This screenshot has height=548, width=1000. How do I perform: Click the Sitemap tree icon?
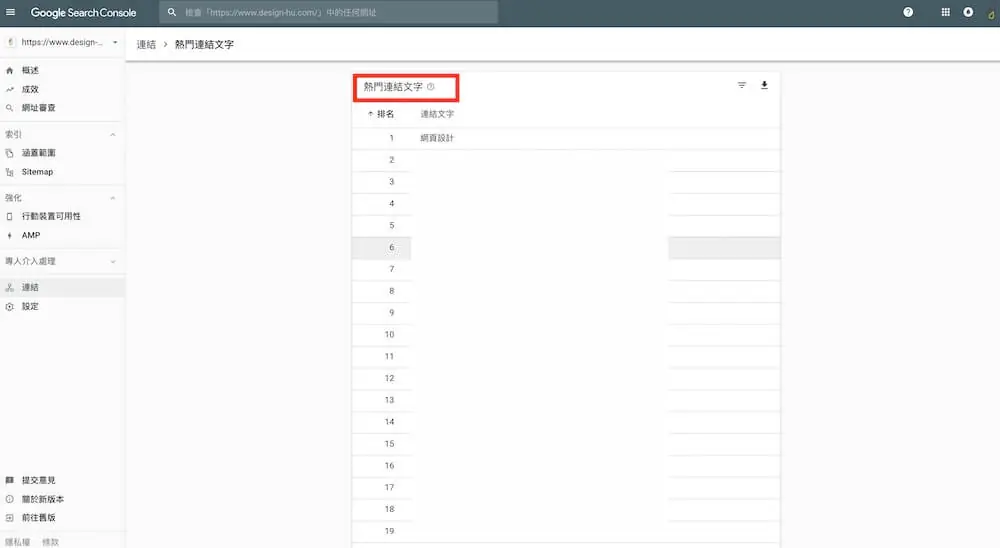point(10,172)
